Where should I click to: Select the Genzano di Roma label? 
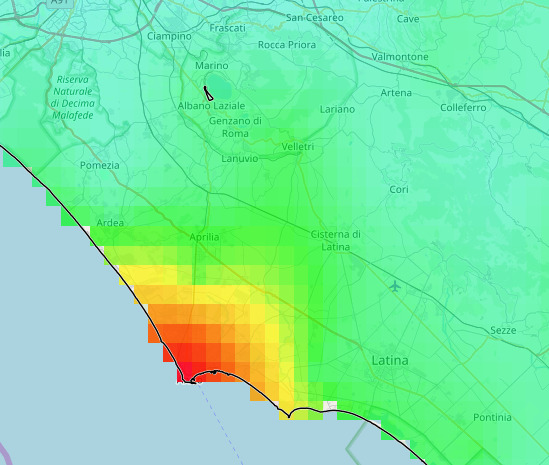[235, 127]
